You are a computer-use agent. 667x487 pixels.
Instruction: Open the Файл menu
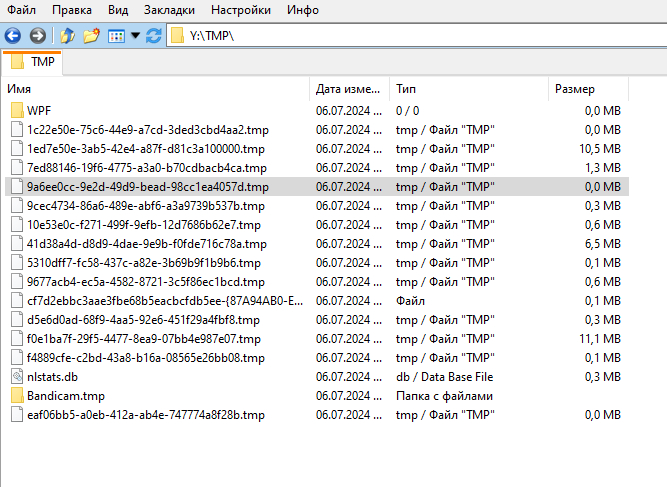point(21,10)
